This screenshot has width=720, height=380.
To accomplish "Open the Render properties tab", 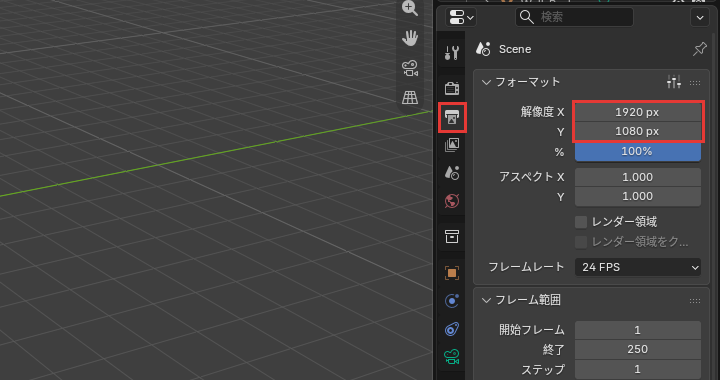I will coord(452,88).
